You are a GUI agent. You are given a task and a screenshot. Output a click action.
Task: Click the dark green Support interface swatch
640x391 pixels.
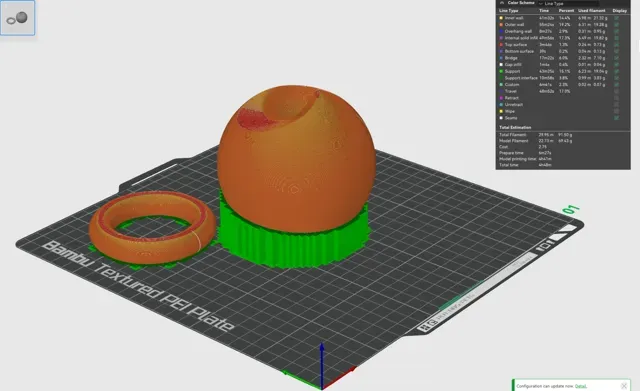[x=501, y=78]
